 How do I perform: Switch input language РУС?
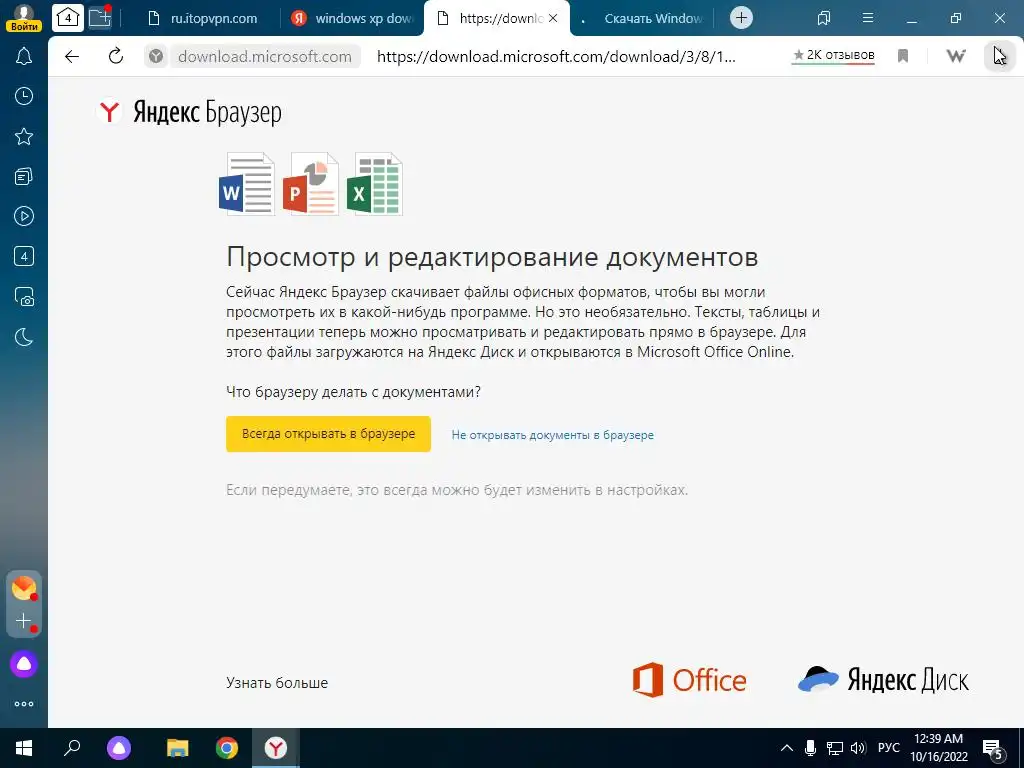888,748
